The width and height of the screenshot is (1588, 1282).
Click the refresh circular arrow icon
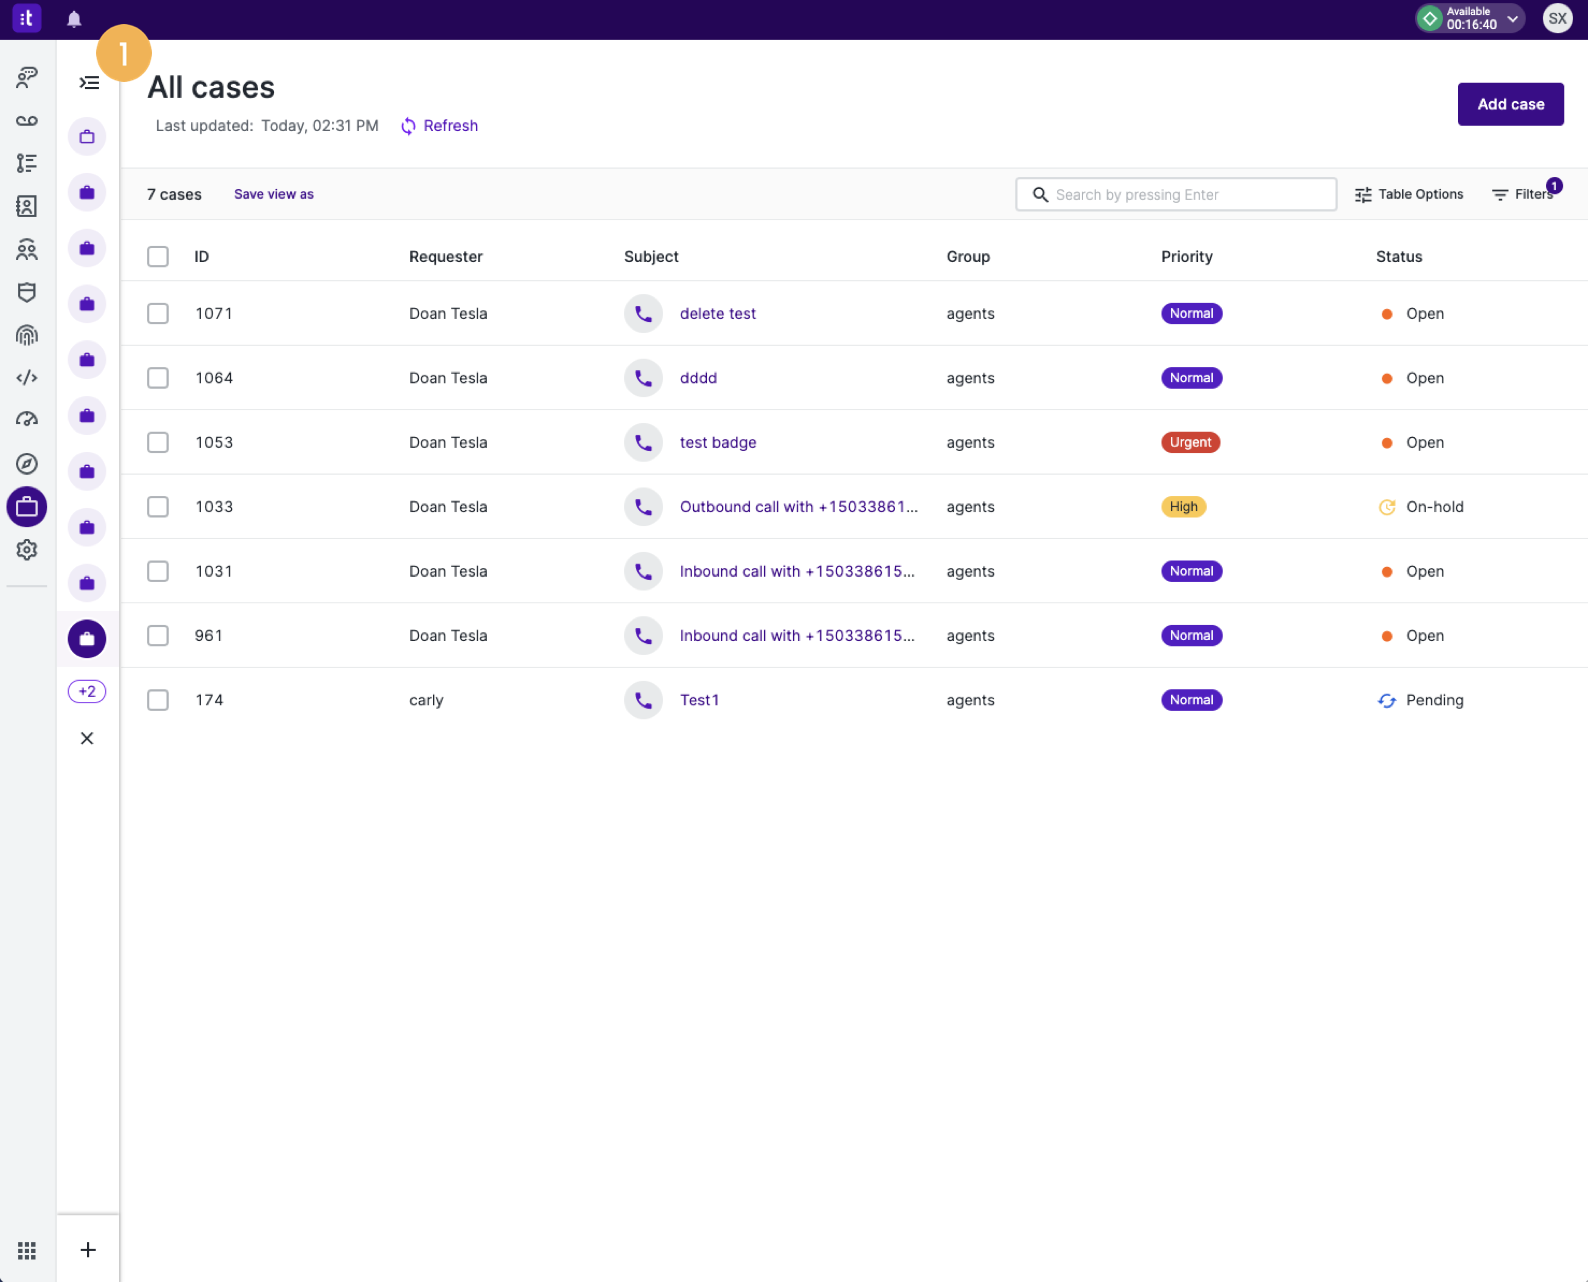tap(408, 126)
